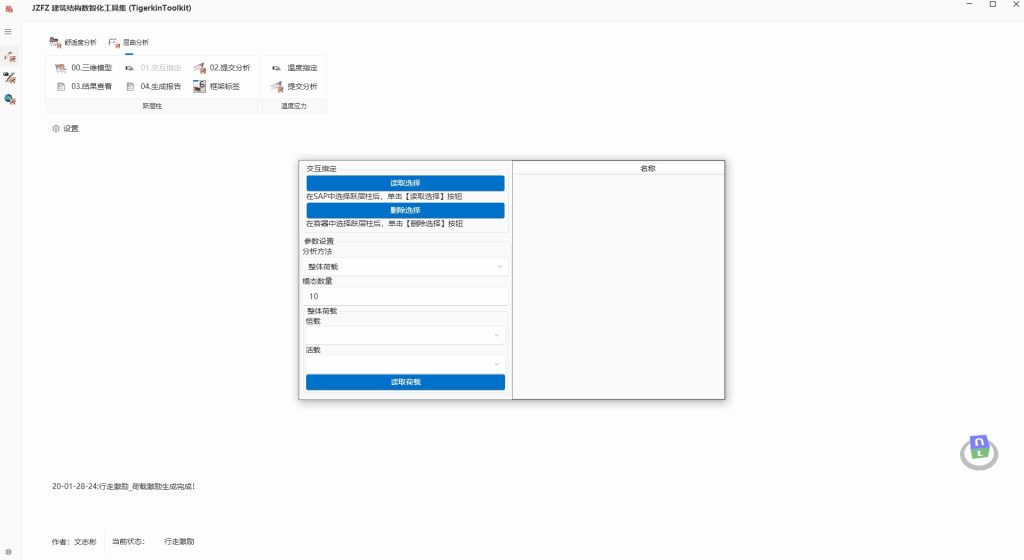
Task: Click the 当前状态 label in the footer
Action: (x=128, y=541)
